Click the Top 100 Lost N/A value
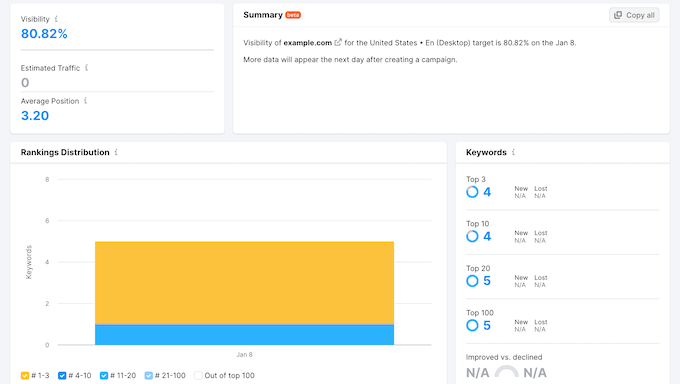 [540, 329]
